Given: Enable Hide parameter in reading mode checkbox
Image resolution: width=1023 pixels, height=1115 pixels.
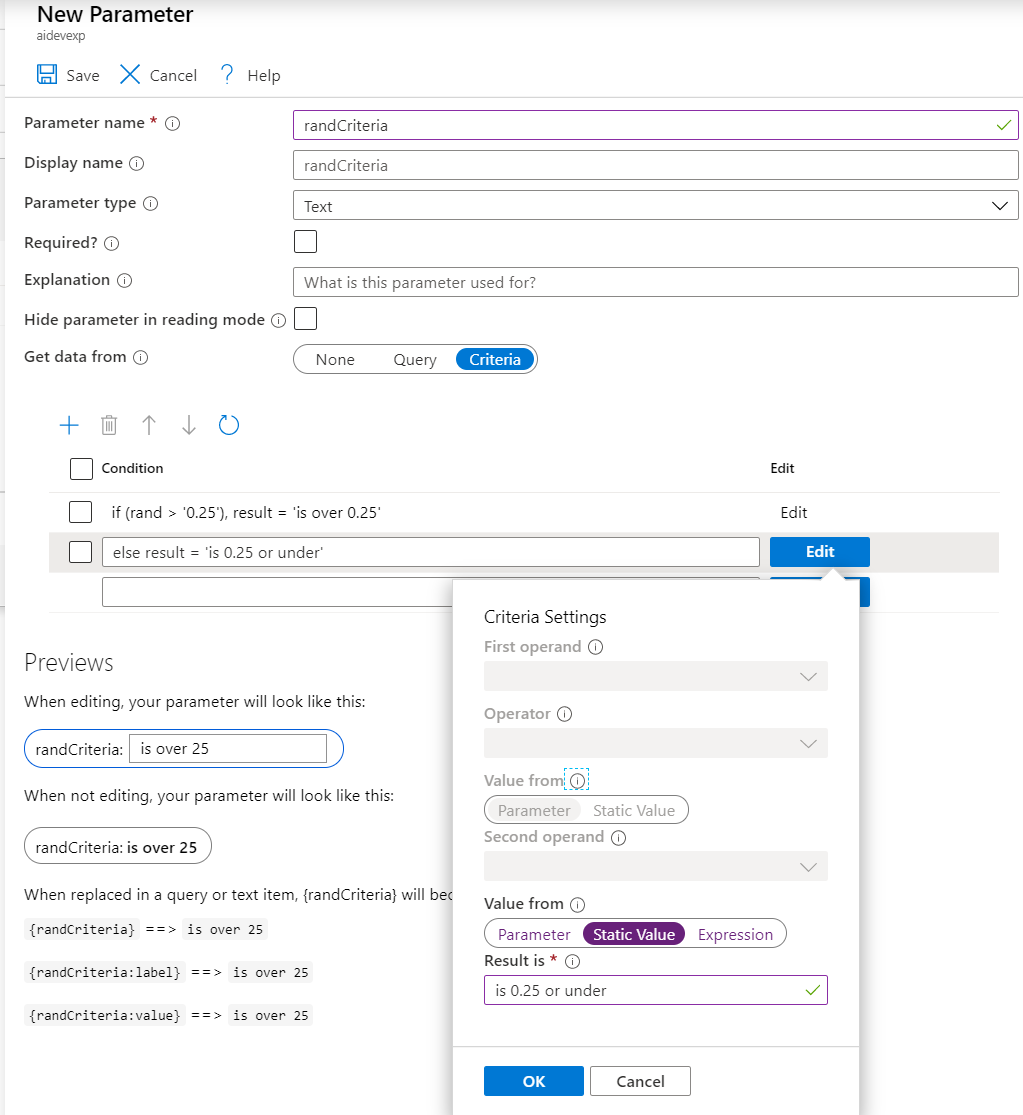Looking at the screenshot, I should tap(305, 319).
